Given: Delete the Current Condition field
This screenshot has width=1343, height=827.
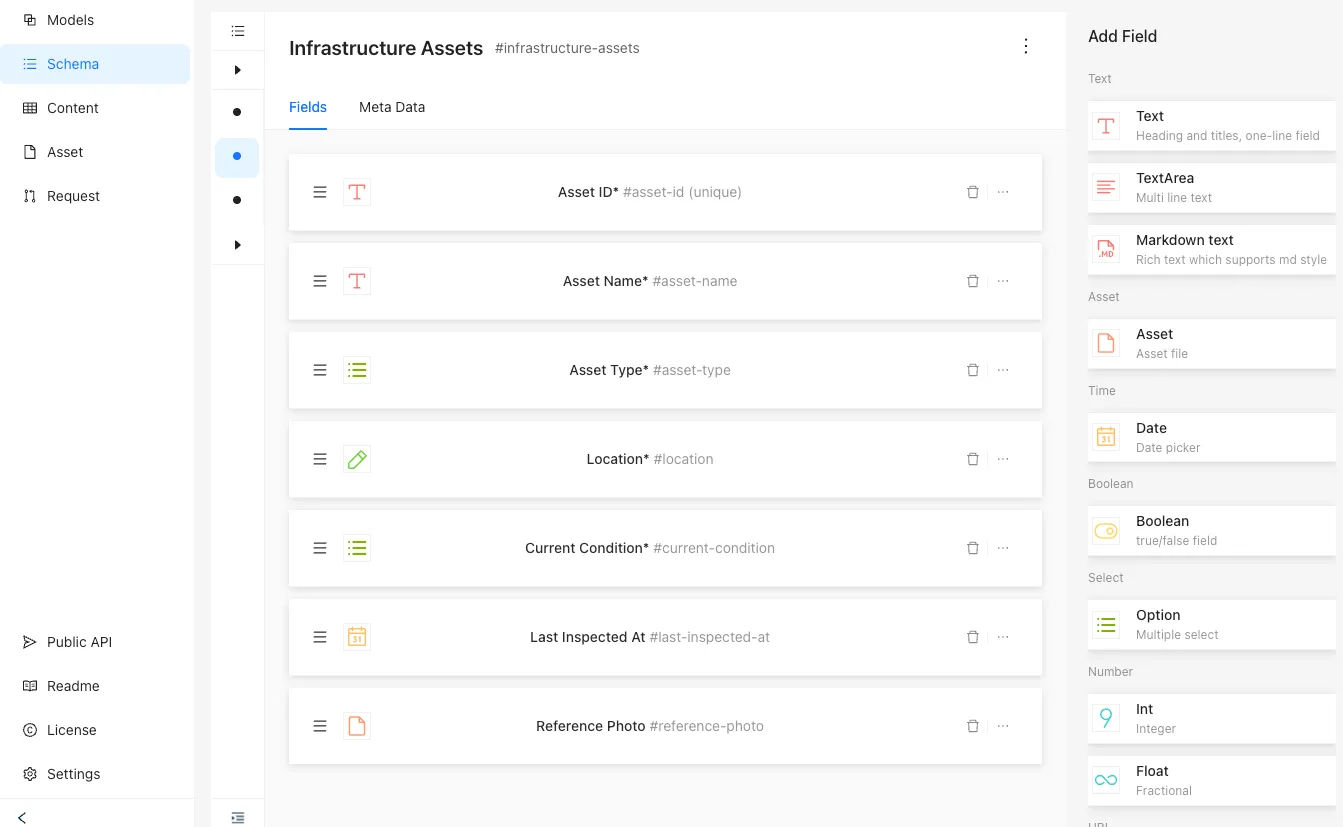Looking at the screenshot, I should tap(972, 548).
